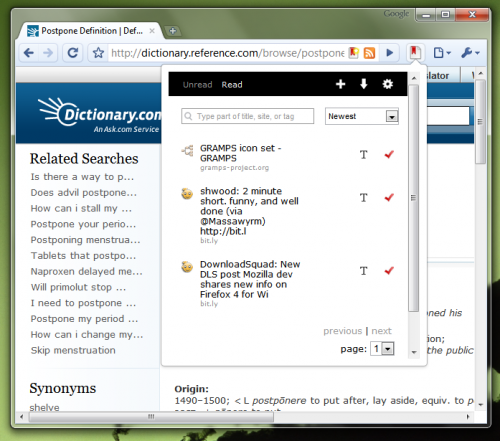Switch to the Read tab
500x441 pixels.
(x=232, y=85)
